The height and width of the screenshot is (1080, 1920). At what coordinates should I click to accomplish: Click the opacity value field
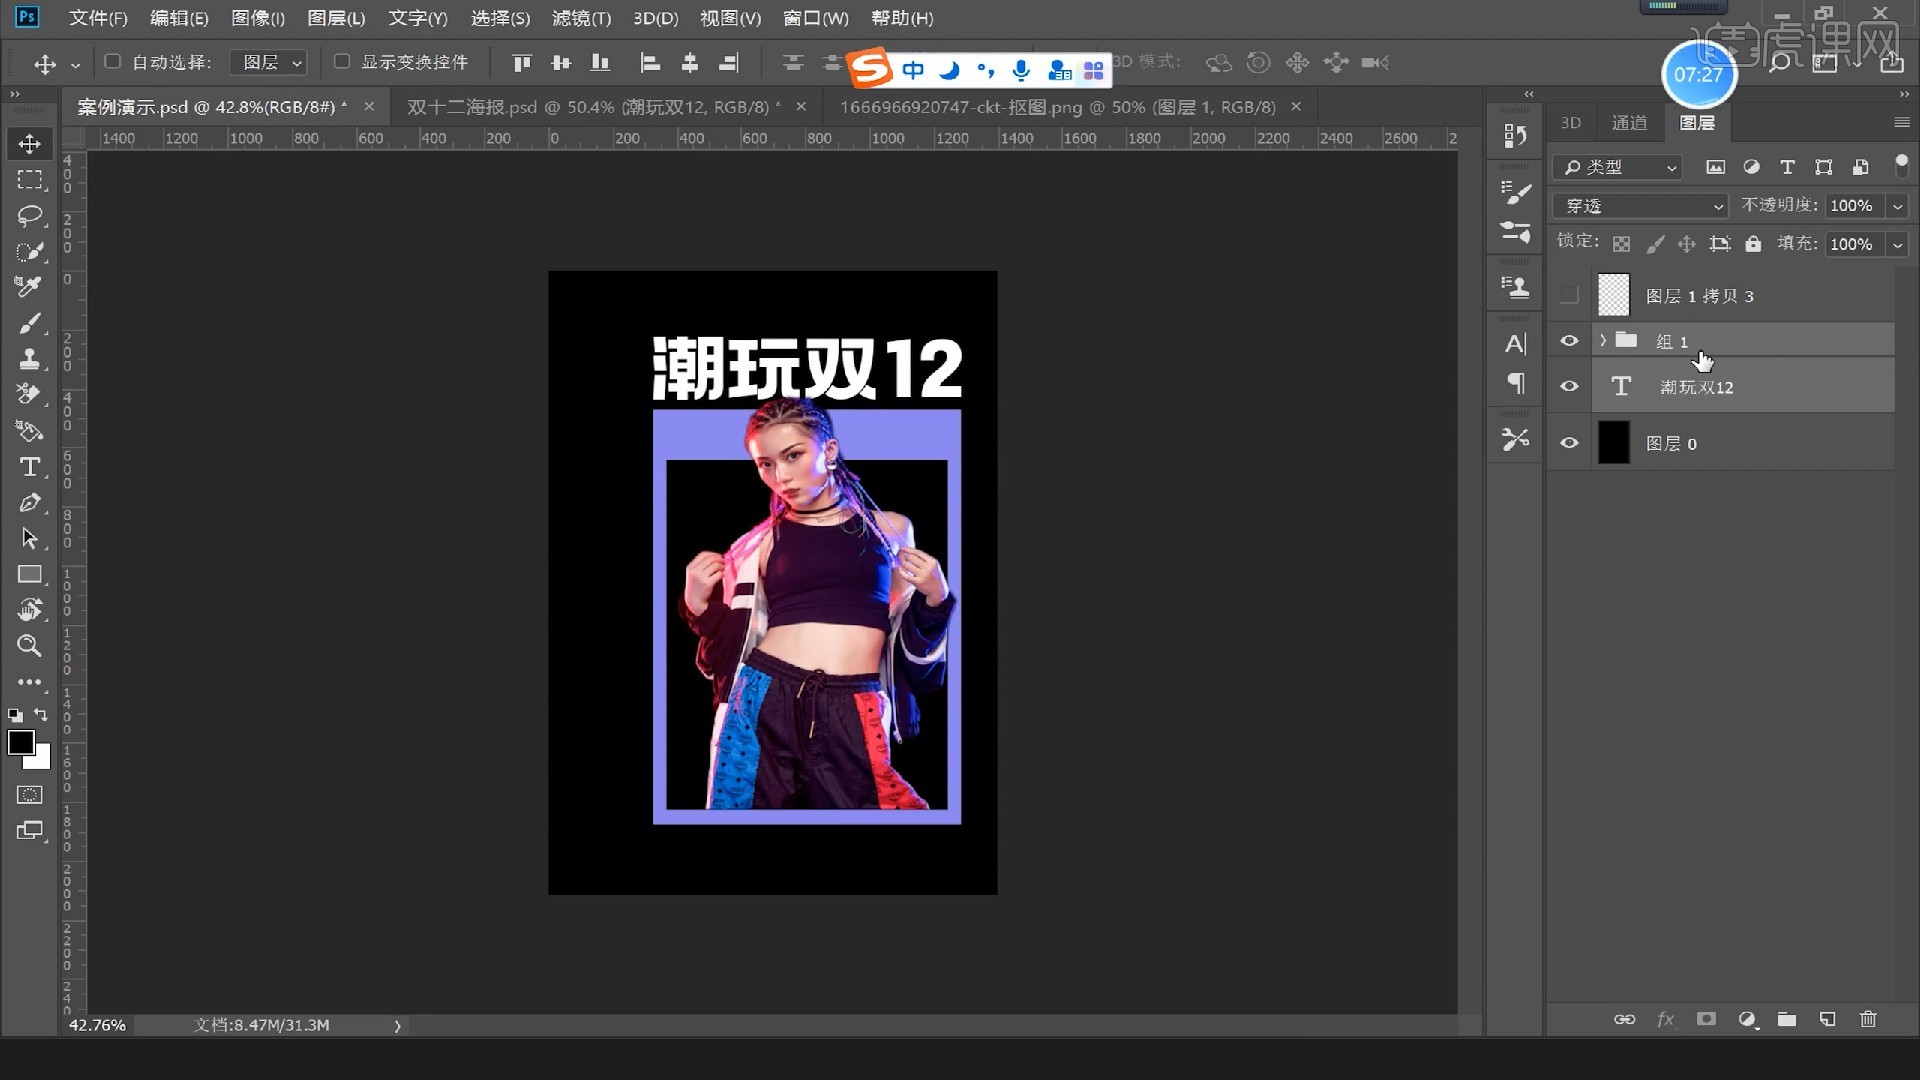[1853, 206]
